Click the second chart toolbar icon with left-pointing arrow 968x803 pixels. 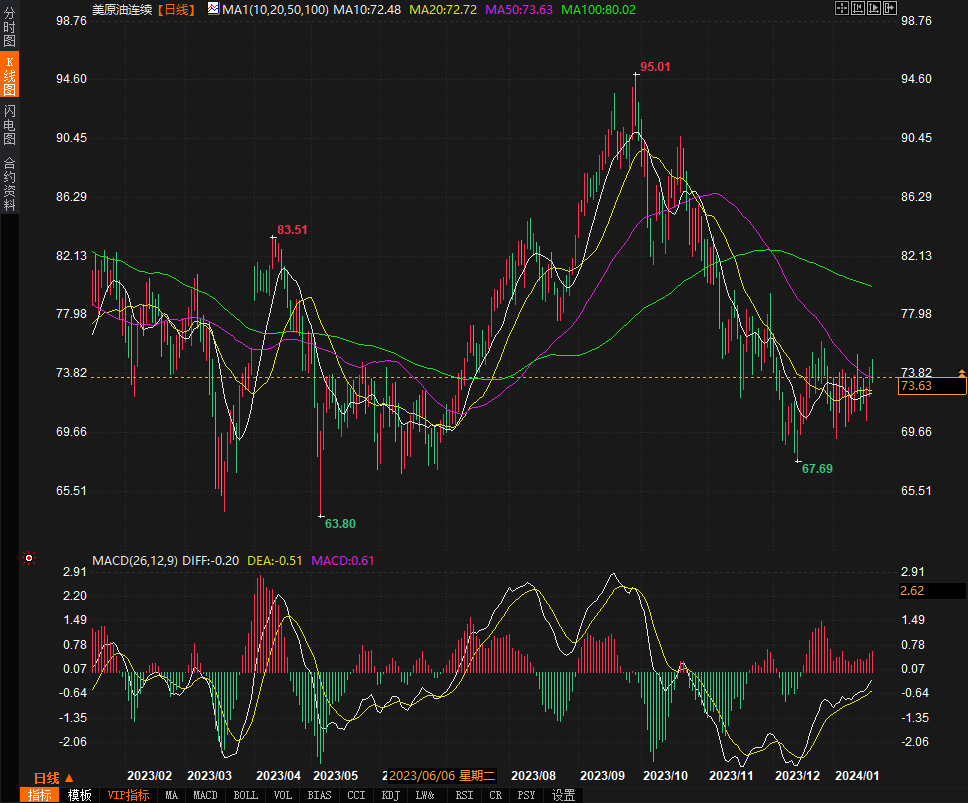[857, 8]
